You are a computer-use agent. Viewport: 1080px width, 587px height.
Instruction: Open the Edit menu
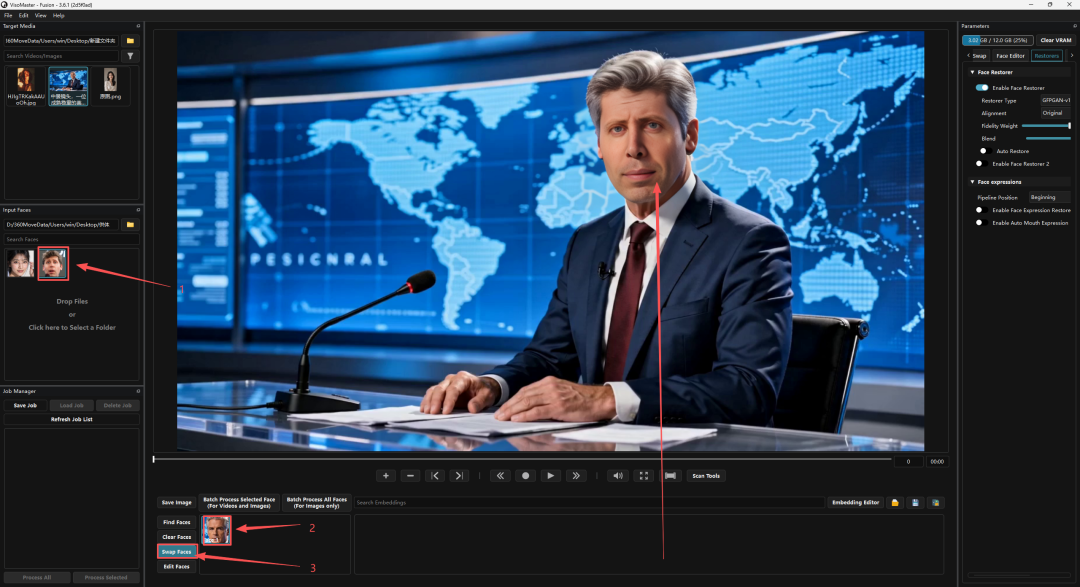23,15
